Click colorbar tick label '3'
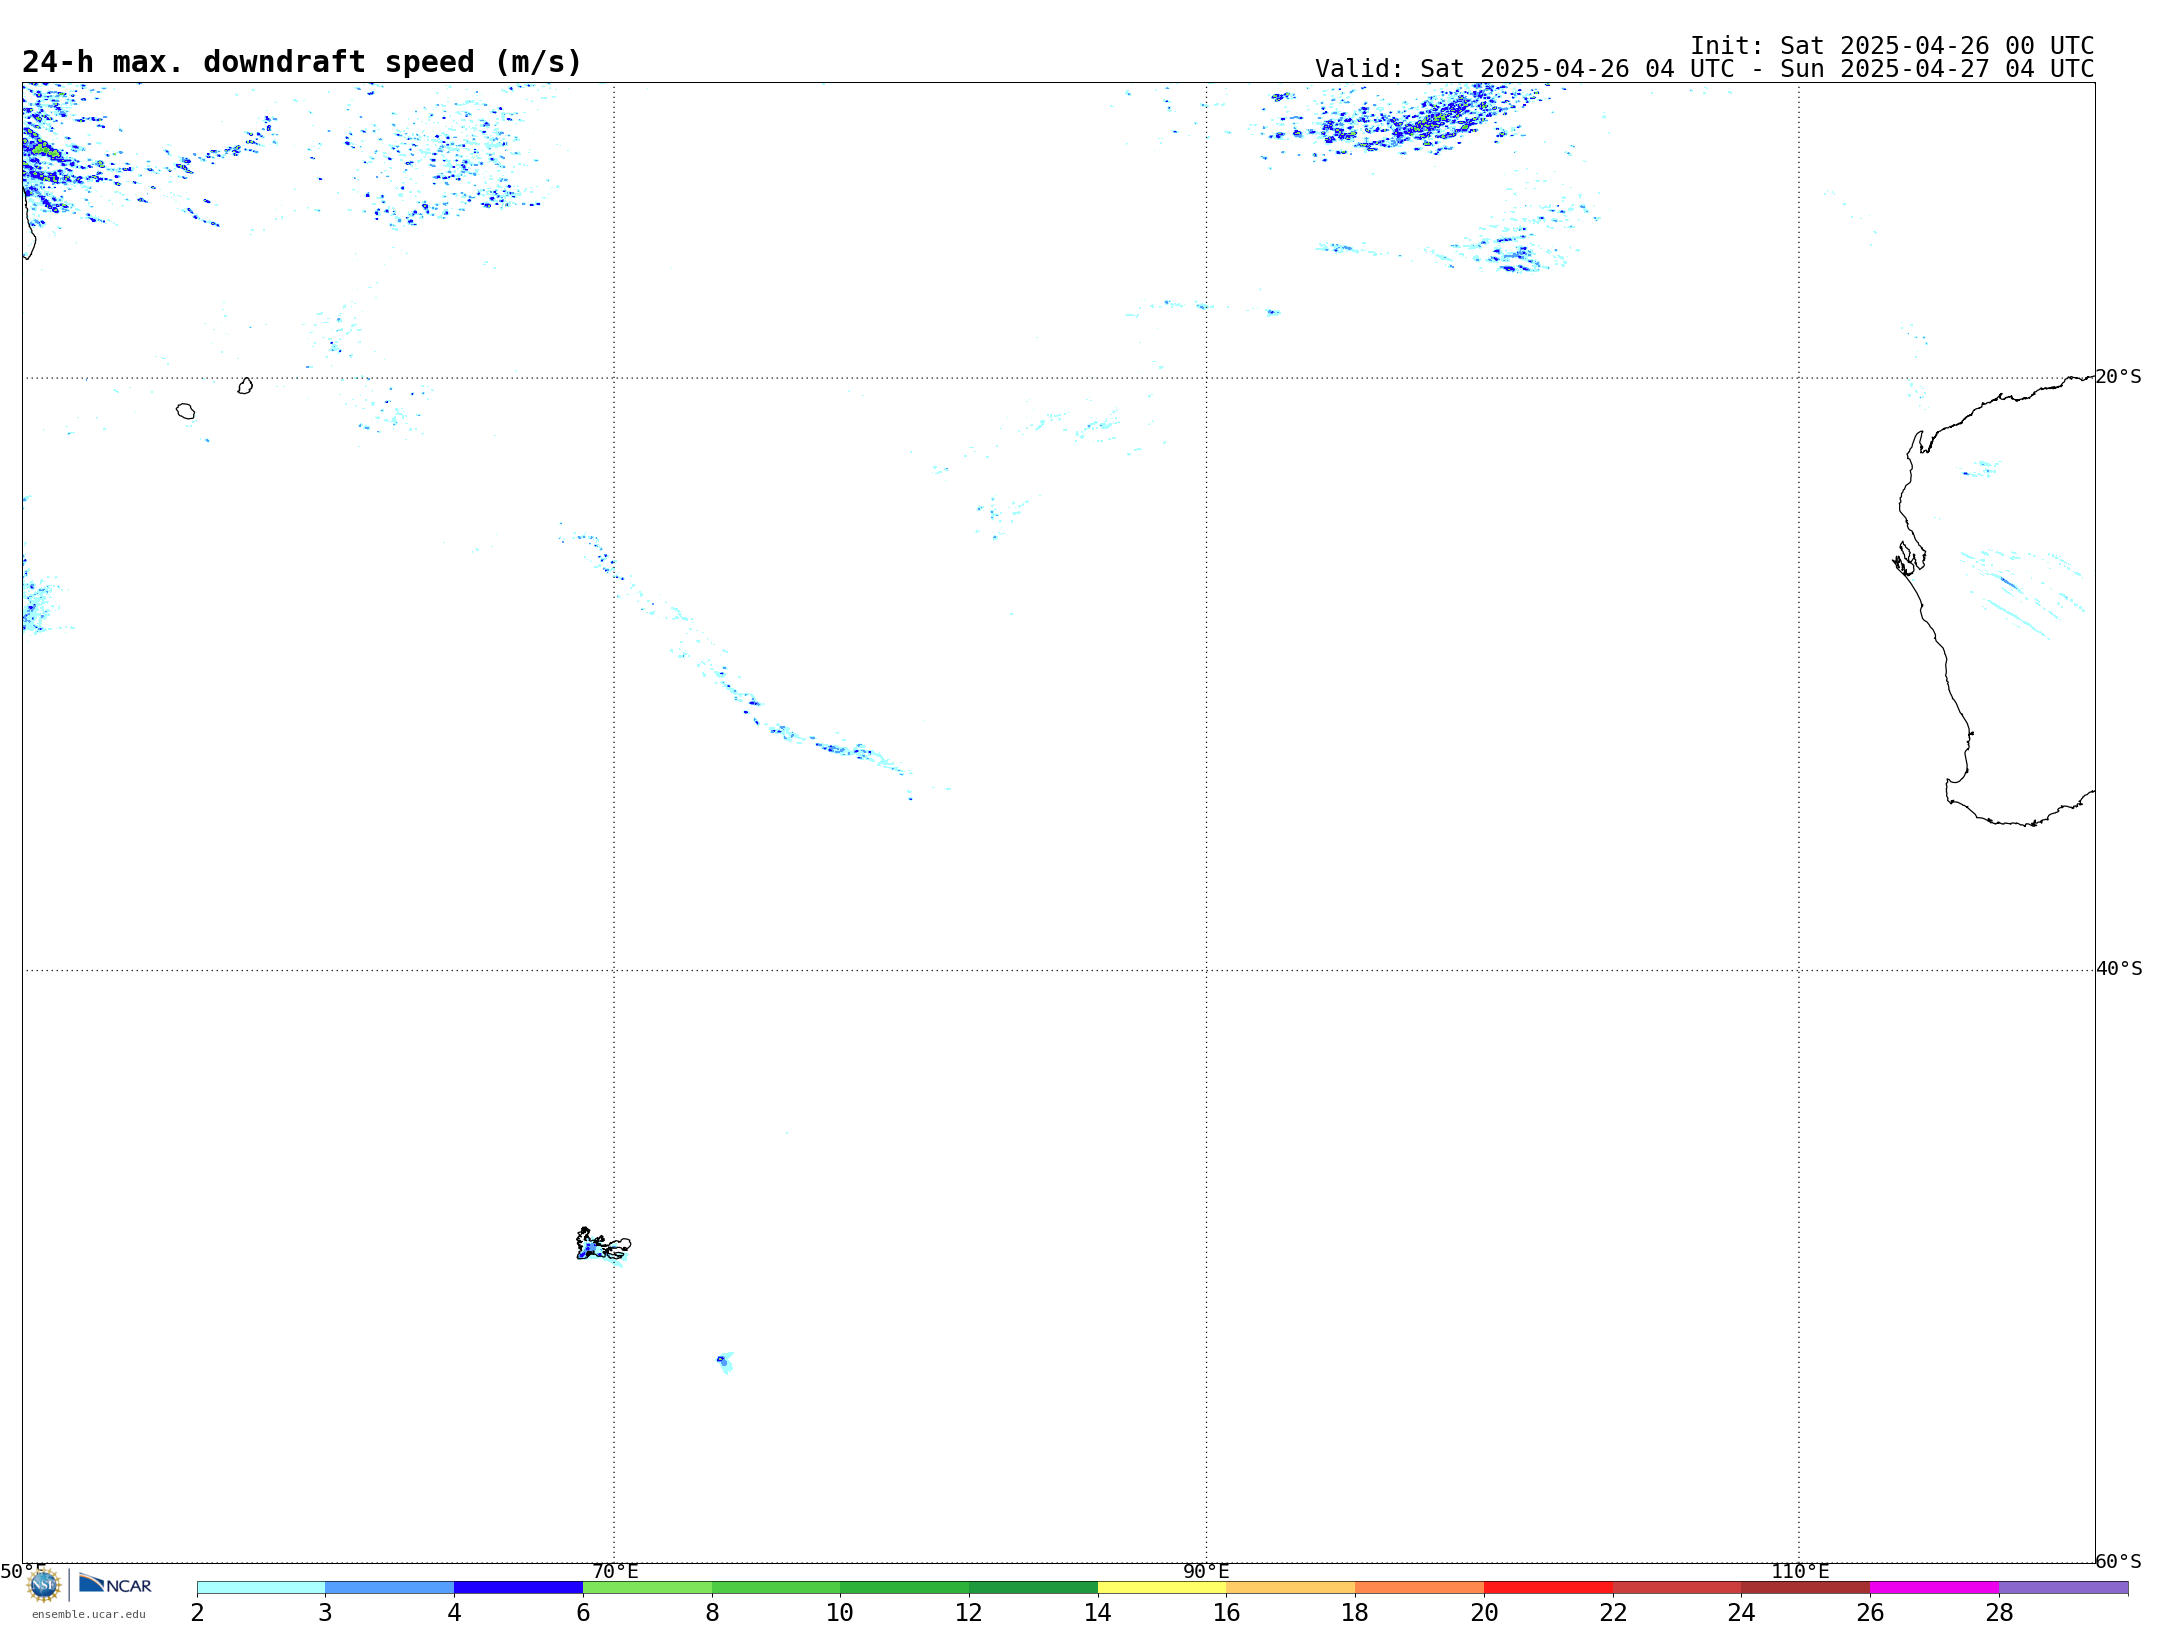 pos(325,1612)
